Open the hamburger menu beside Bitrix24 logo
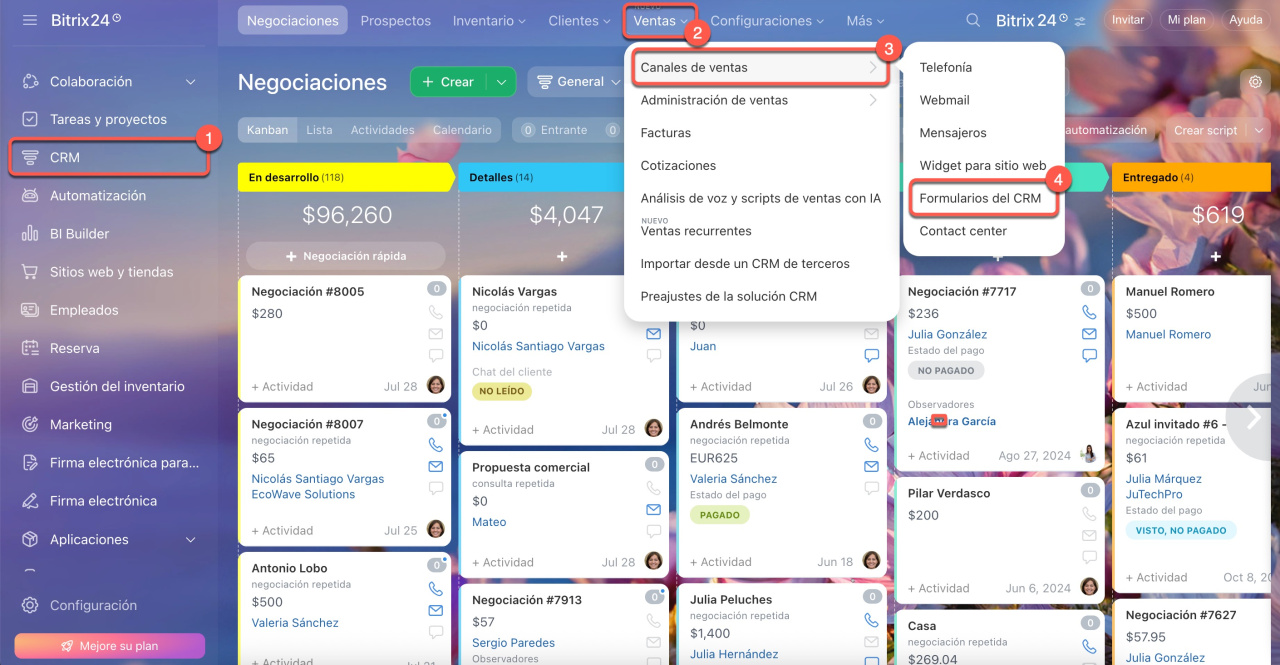The image size is (1280, 665). click(30, 20)
